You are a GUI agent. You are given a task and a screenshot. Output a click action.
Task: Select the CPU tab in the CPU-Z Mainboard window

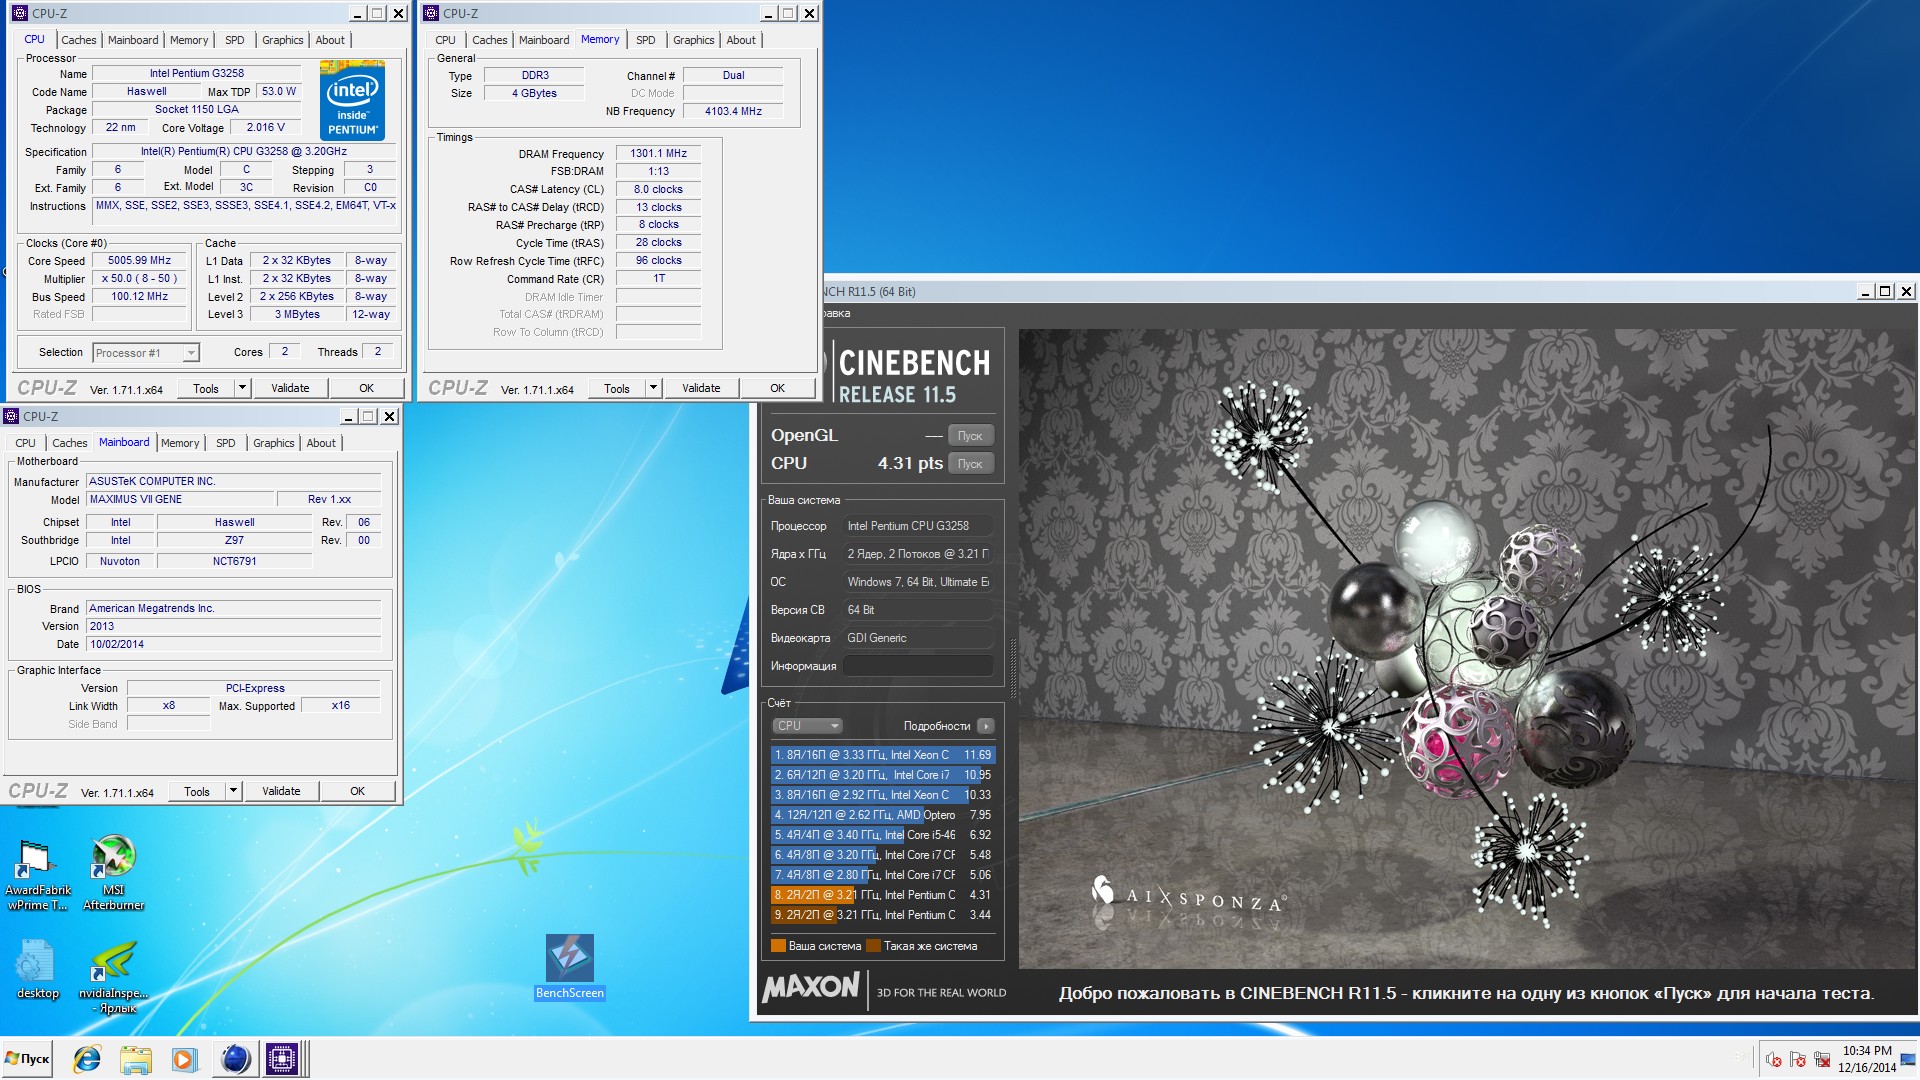click(25, 443)
